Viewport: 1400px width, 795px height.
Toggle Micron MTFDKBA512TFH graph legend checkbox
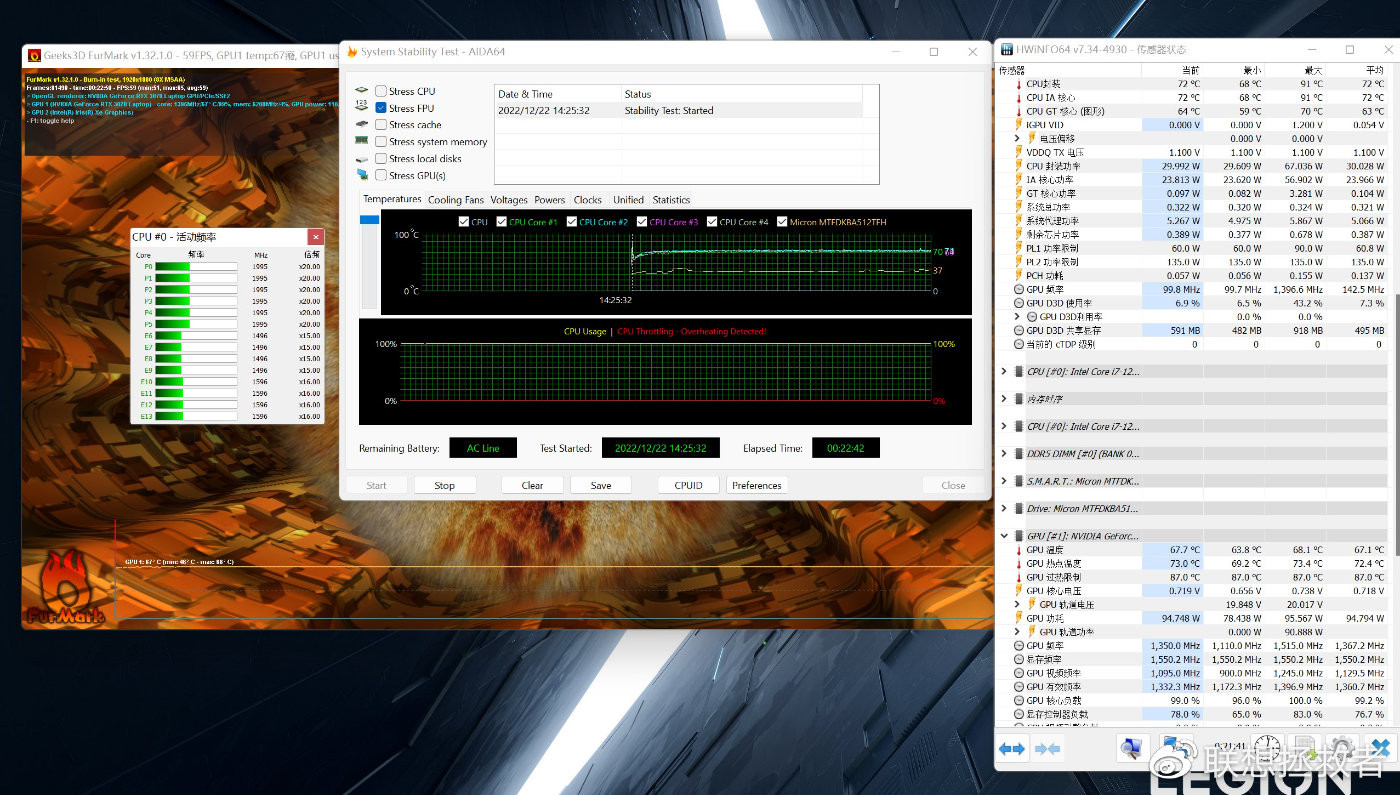point(782,222)
